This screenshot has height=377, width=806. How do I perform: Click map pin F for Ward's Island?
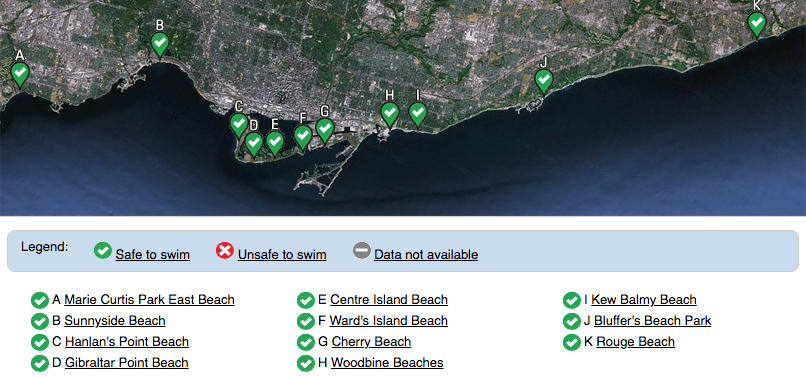click(303, 137)
